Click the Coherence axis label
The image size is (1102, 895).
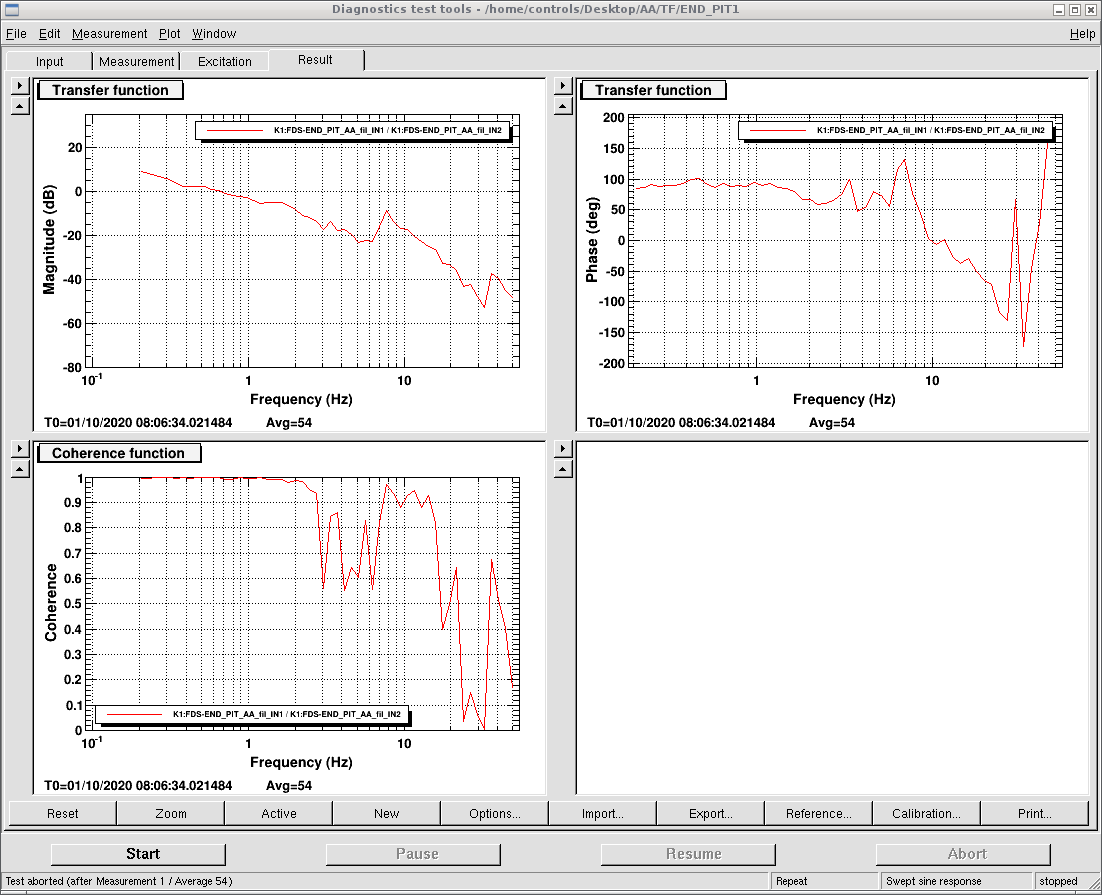click(x=51, y=603)
